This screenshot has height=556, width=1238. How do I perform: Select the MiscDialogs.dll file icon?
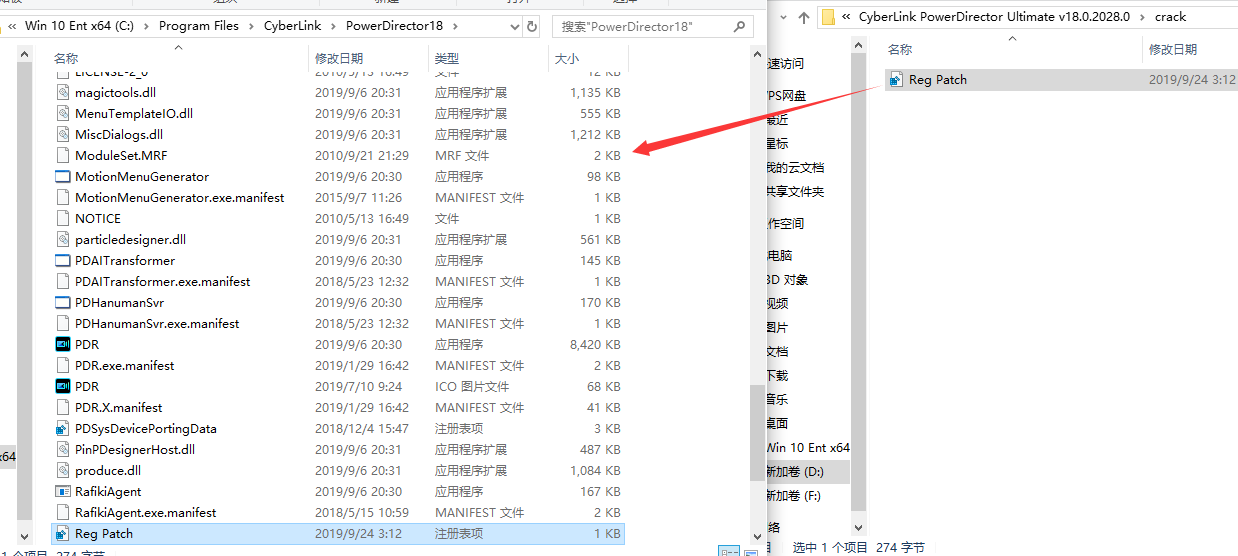pyautogui.click(x=63, y=134)
